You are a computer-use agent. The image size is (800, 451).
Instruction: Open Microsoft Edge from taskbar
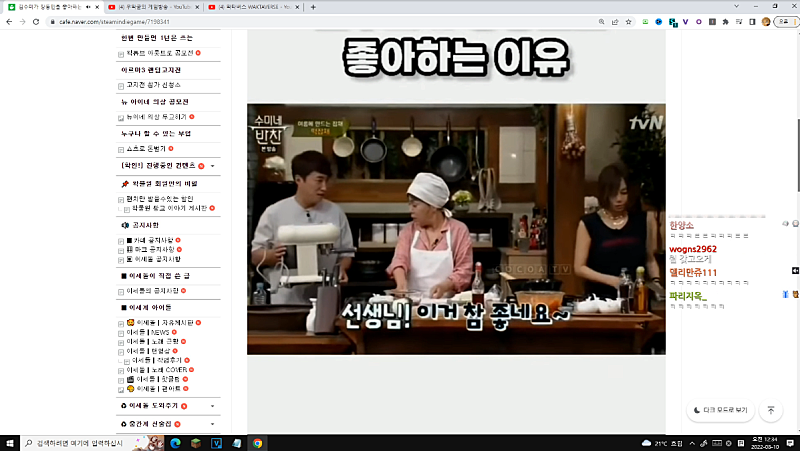coord(175,443)
